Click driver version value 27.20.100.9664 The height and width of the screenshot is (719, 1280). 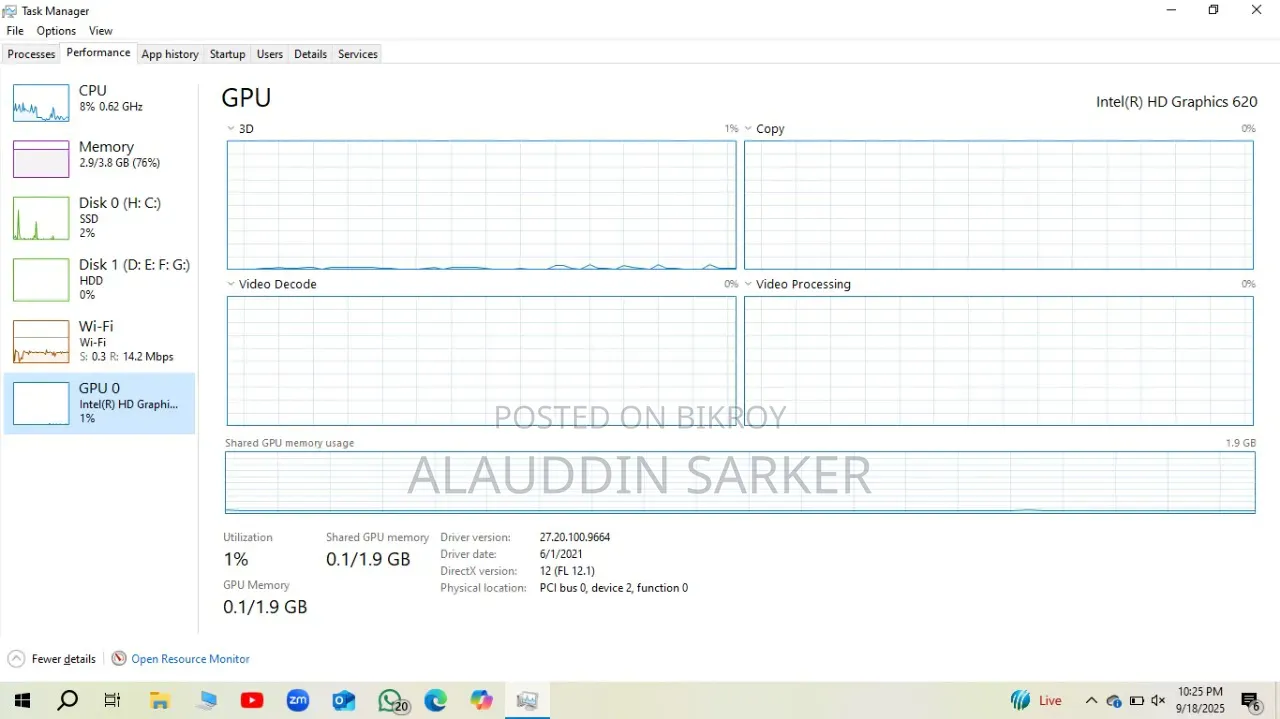coord(575,537)
